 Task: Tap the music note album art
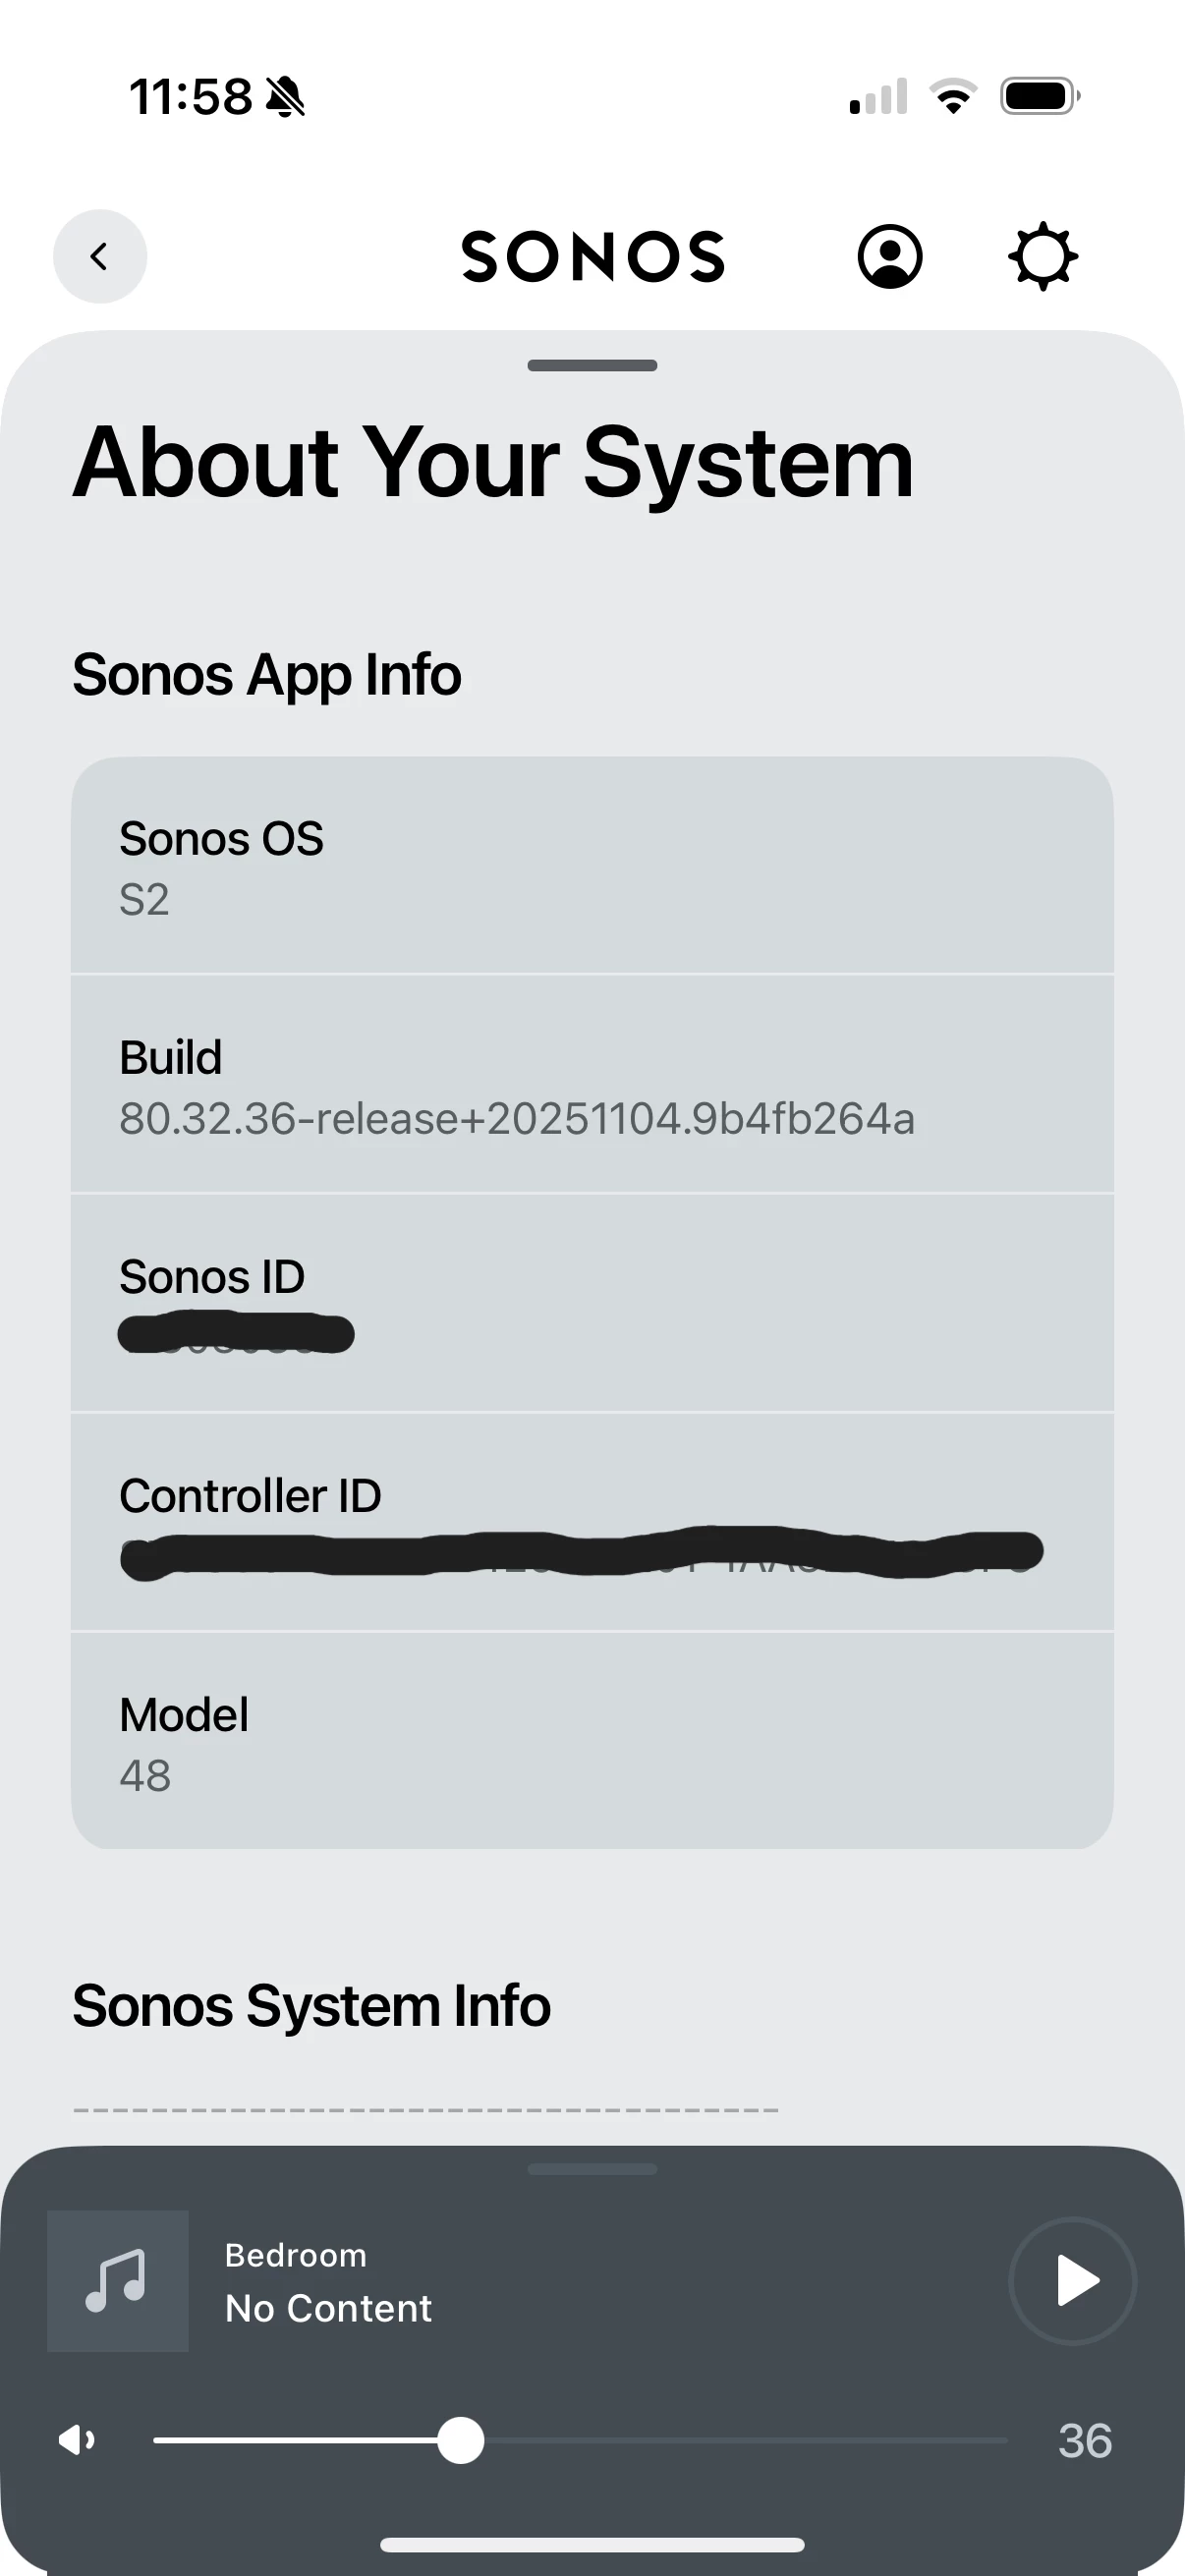tap(117, 2281)
